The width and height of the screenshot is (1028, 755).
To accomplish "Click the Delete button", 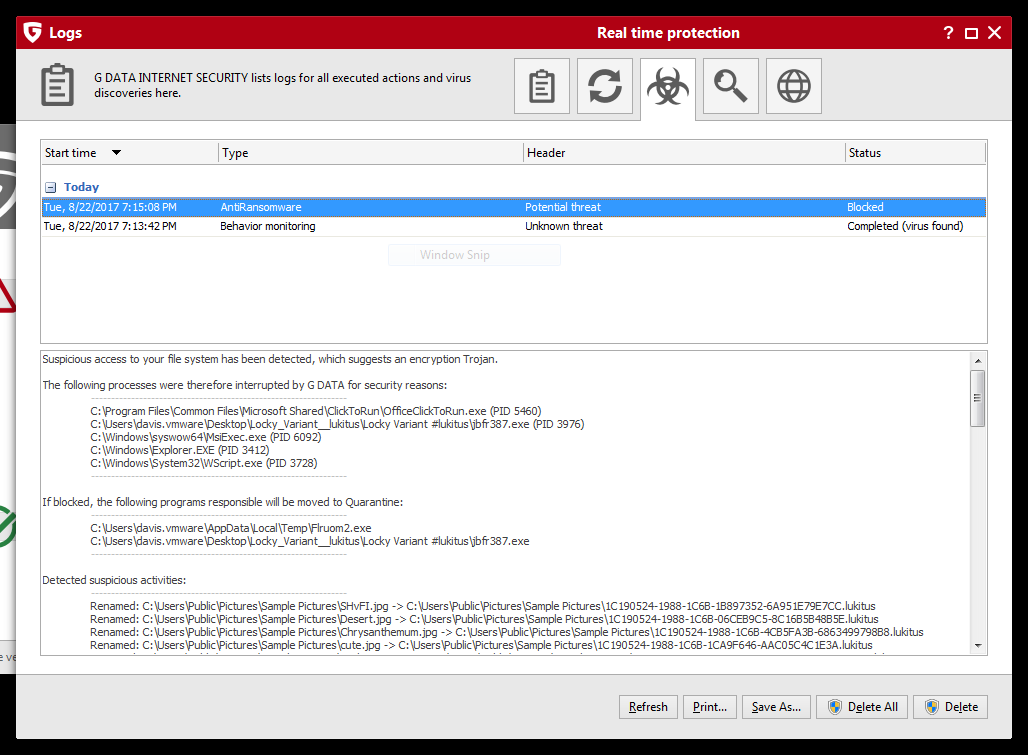I will (x=951, y=707).
